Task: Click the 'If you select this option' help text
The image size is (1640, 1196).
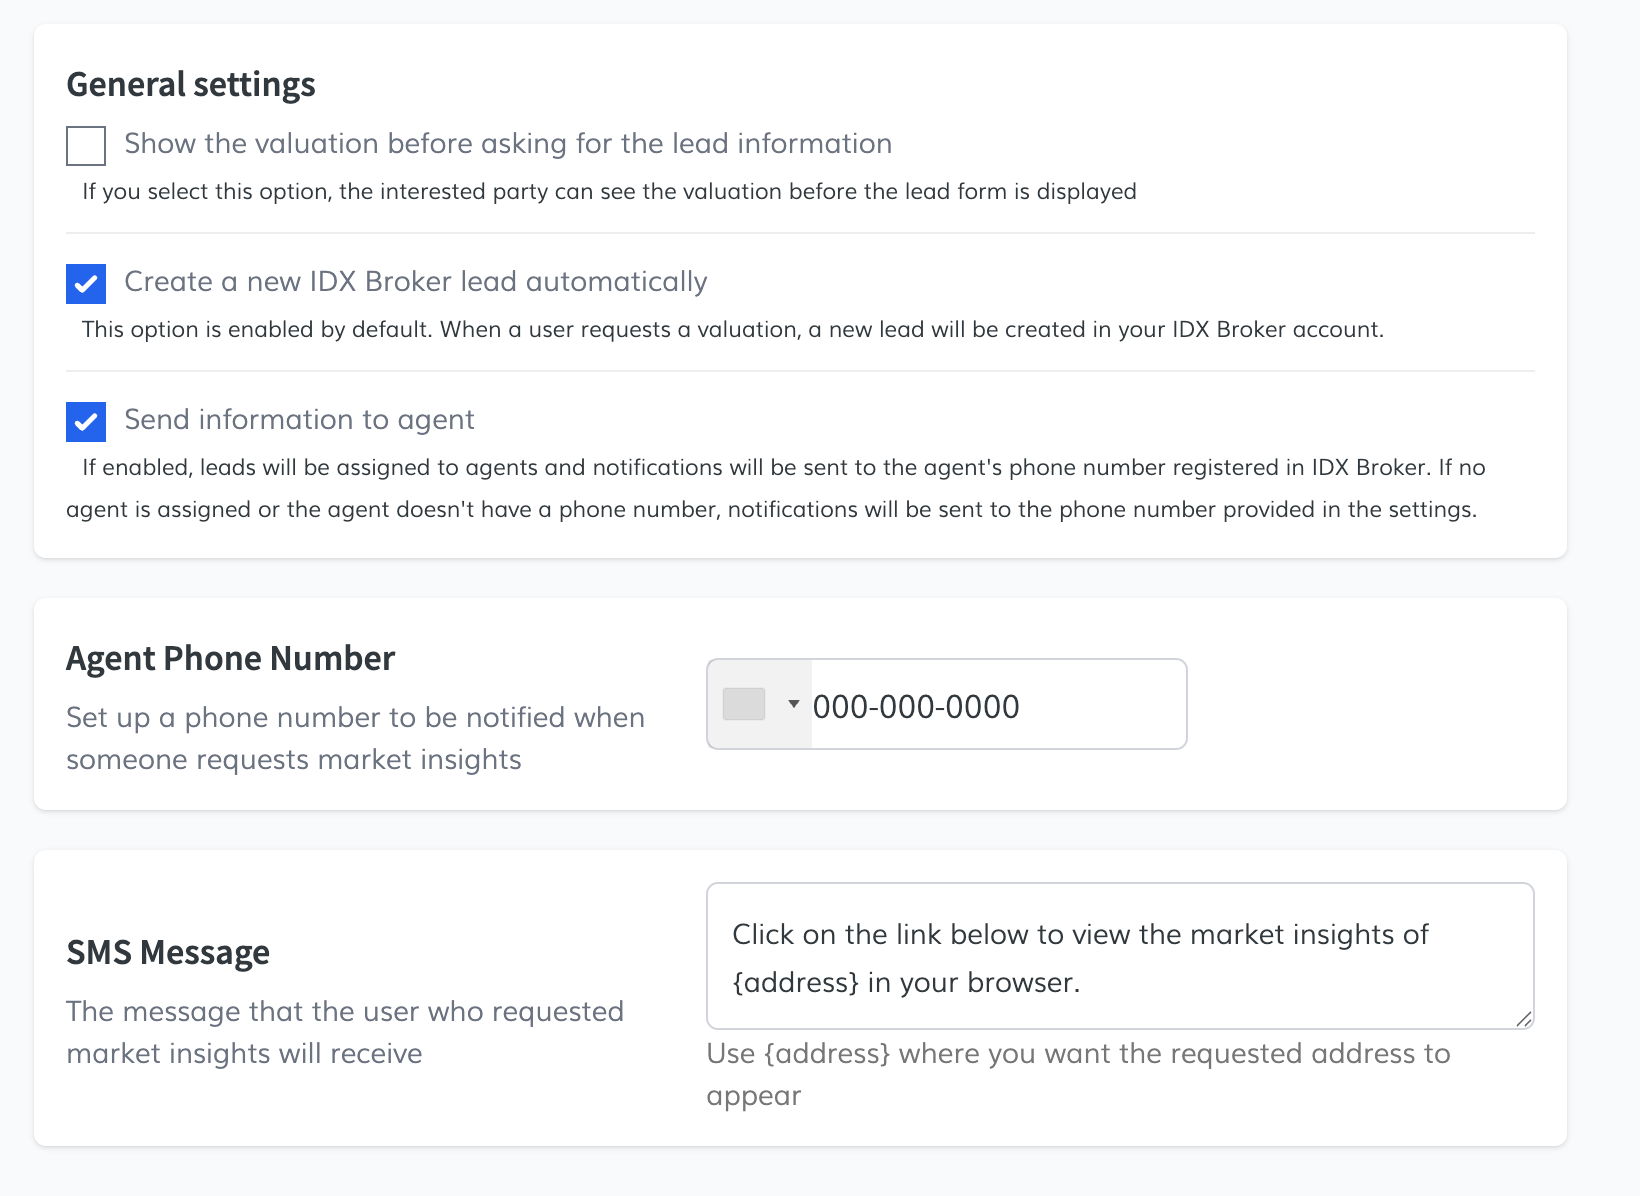Action: click(609, 192)
